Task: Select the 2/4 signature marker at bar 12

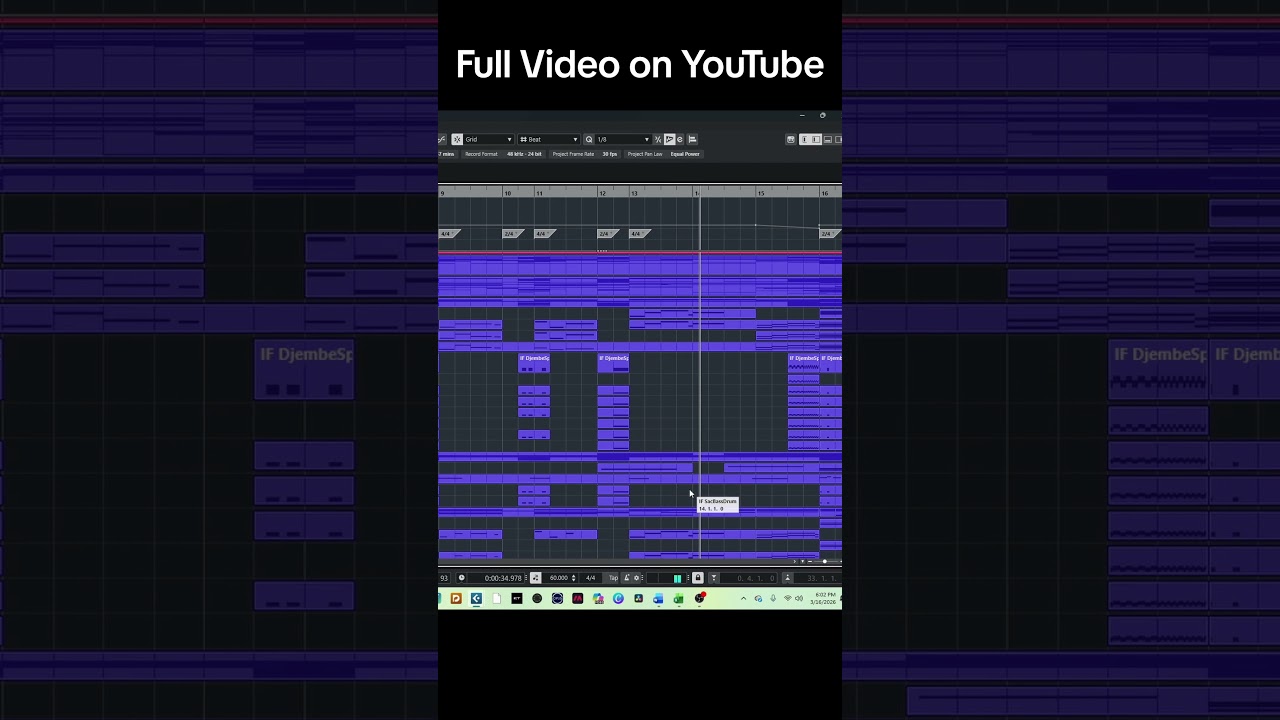Action: tap(607, 234)
